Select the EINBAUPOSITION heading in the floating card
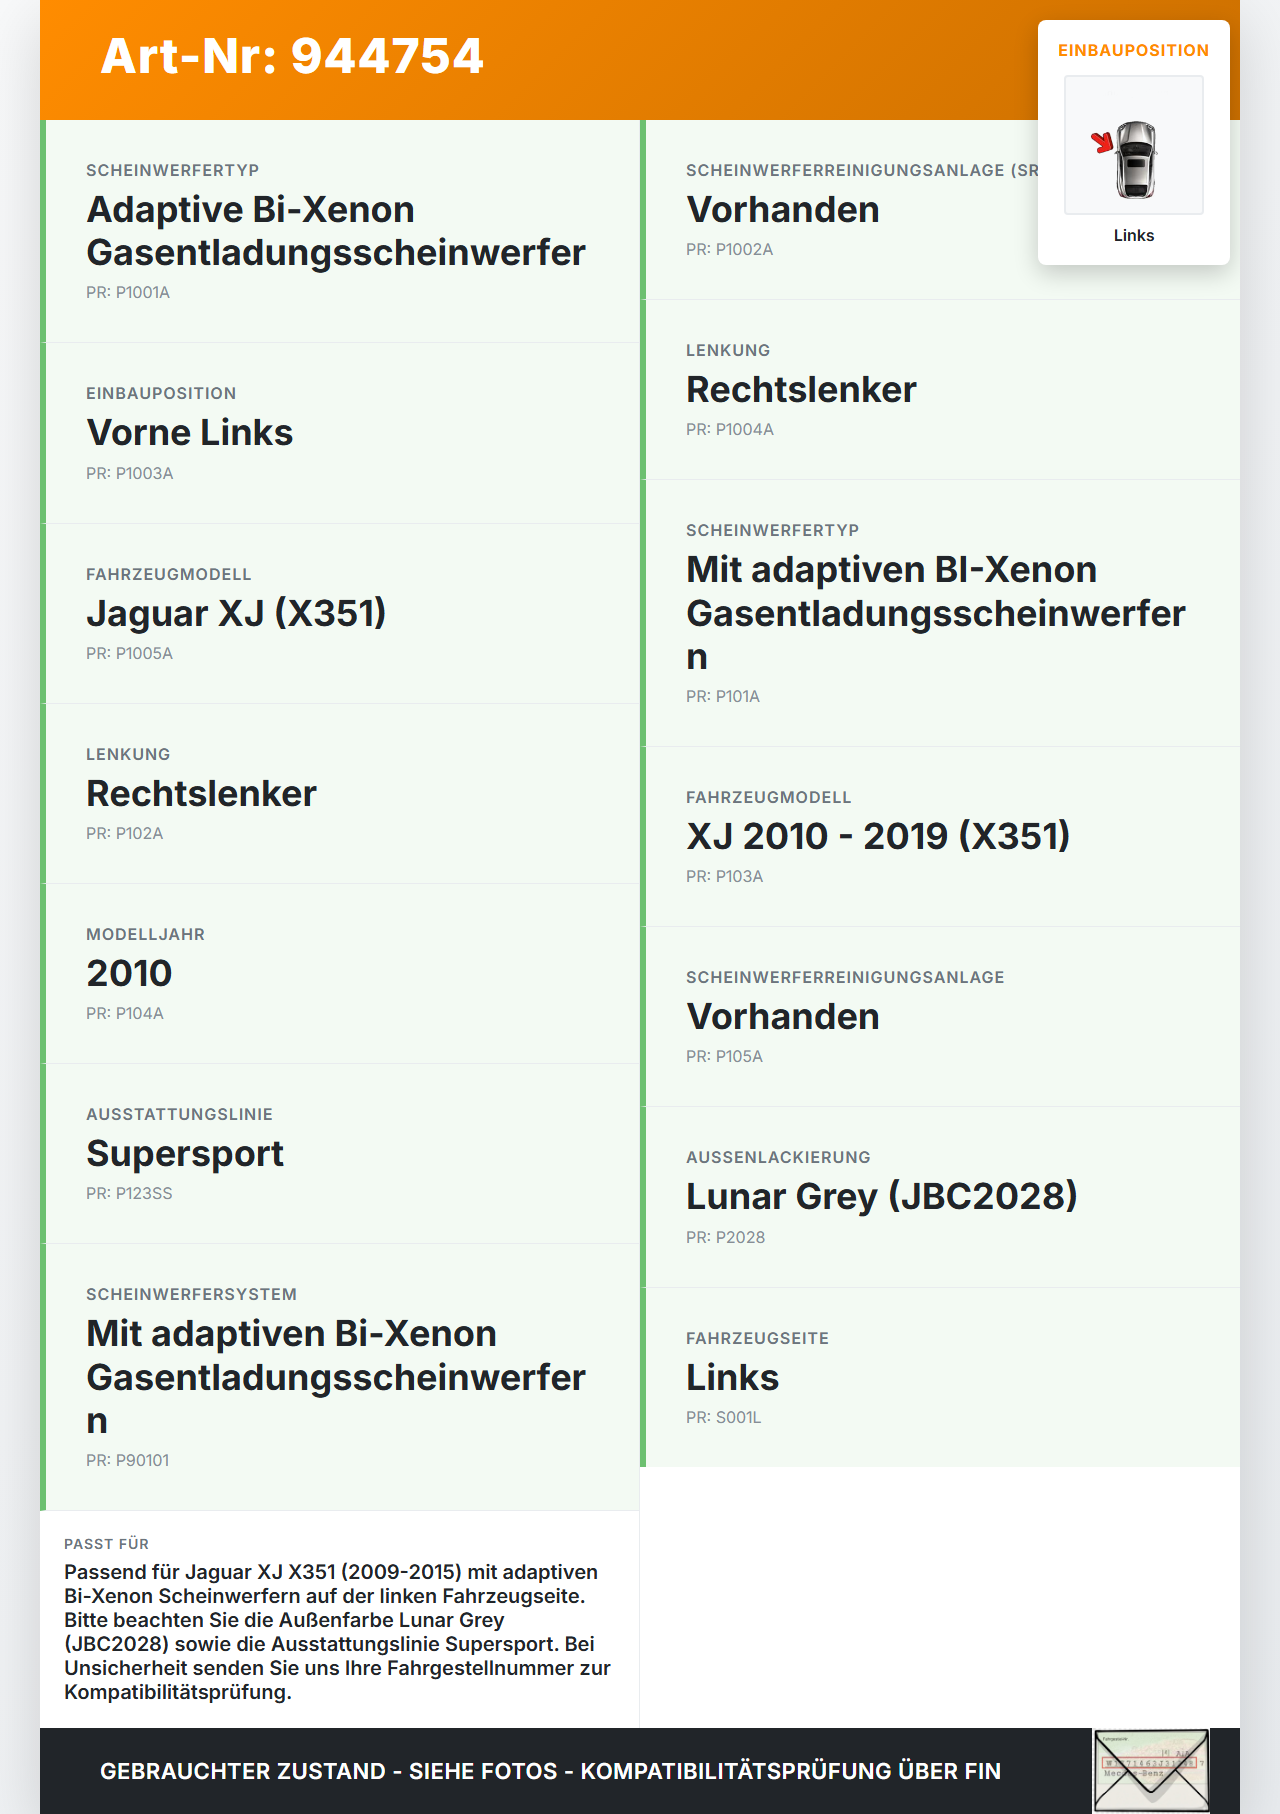 pyautogui.click(x=1134, y=50)
